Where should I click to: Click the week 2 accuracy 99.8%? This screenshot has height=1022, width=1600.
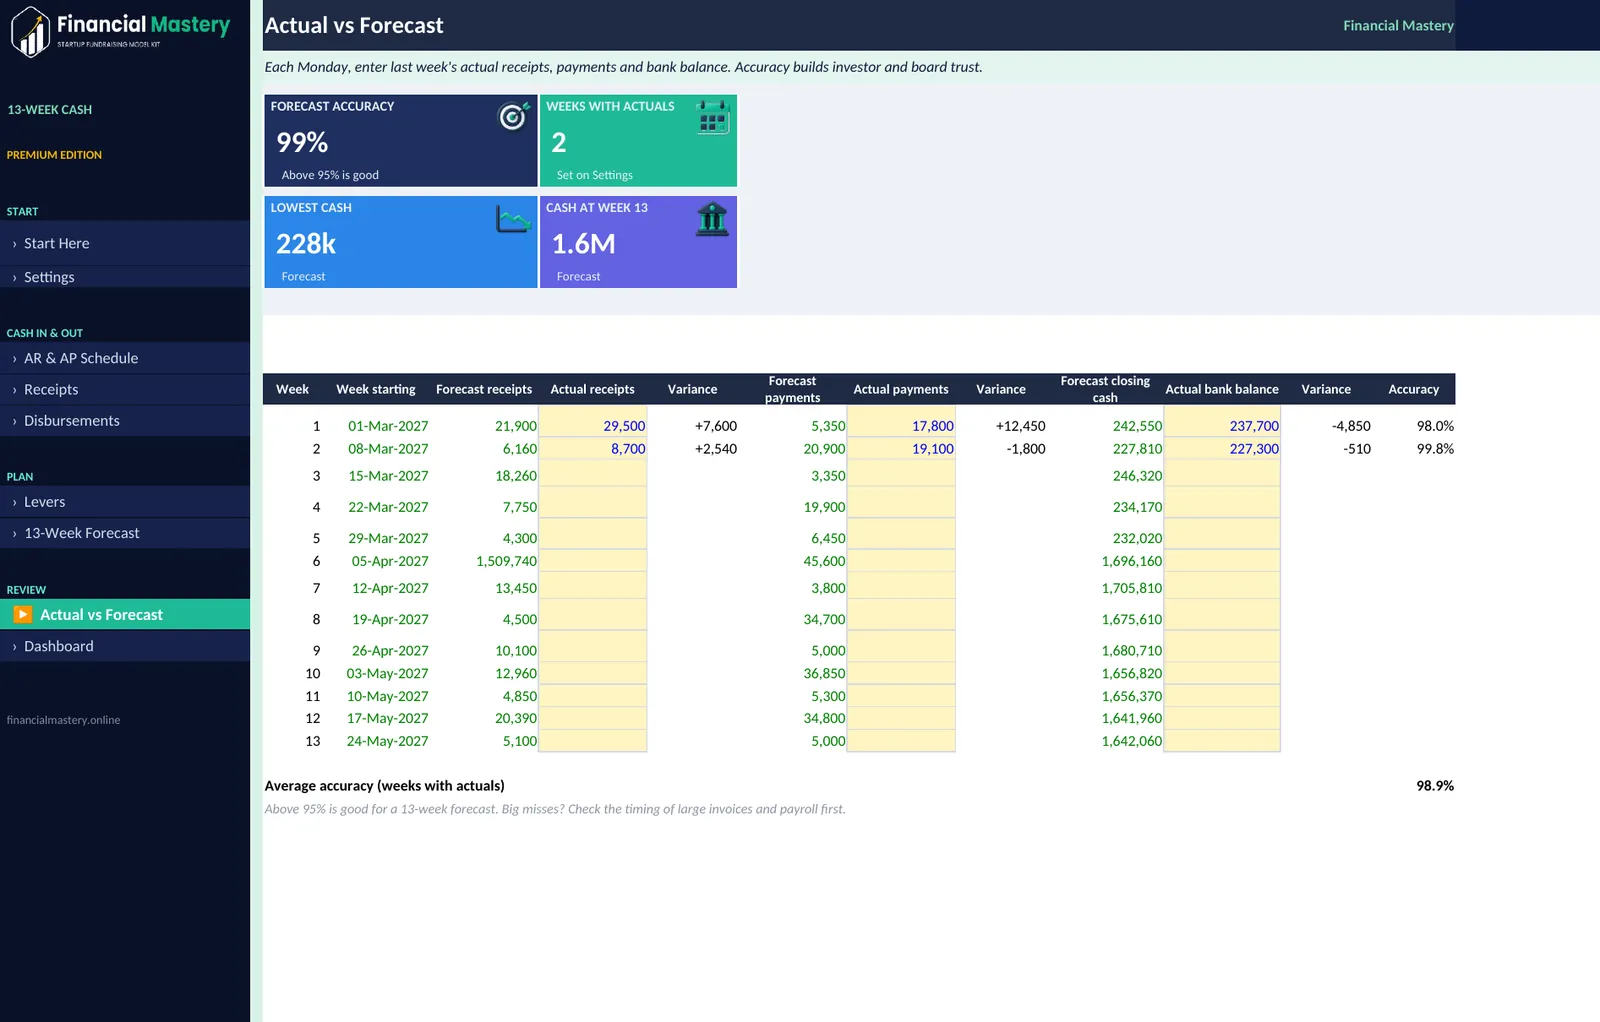(x=1435, y=449)
